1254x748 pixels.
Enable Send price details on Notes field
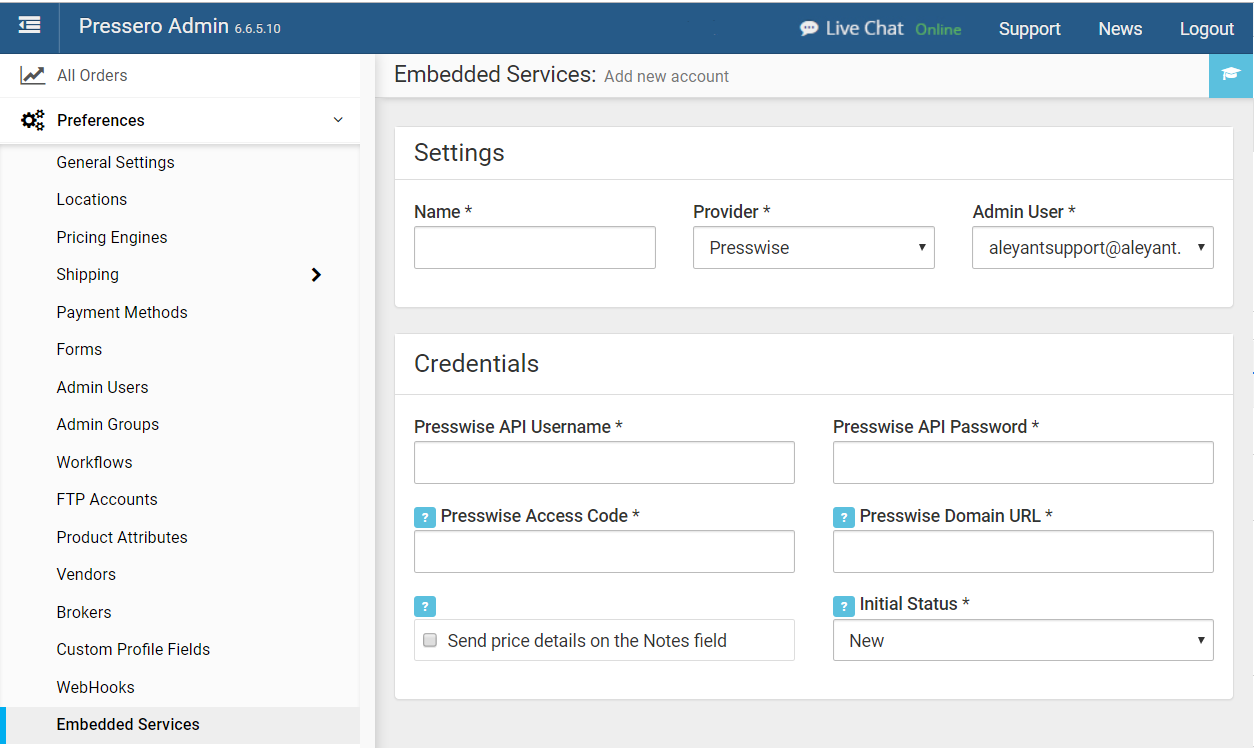coord(430,640)
